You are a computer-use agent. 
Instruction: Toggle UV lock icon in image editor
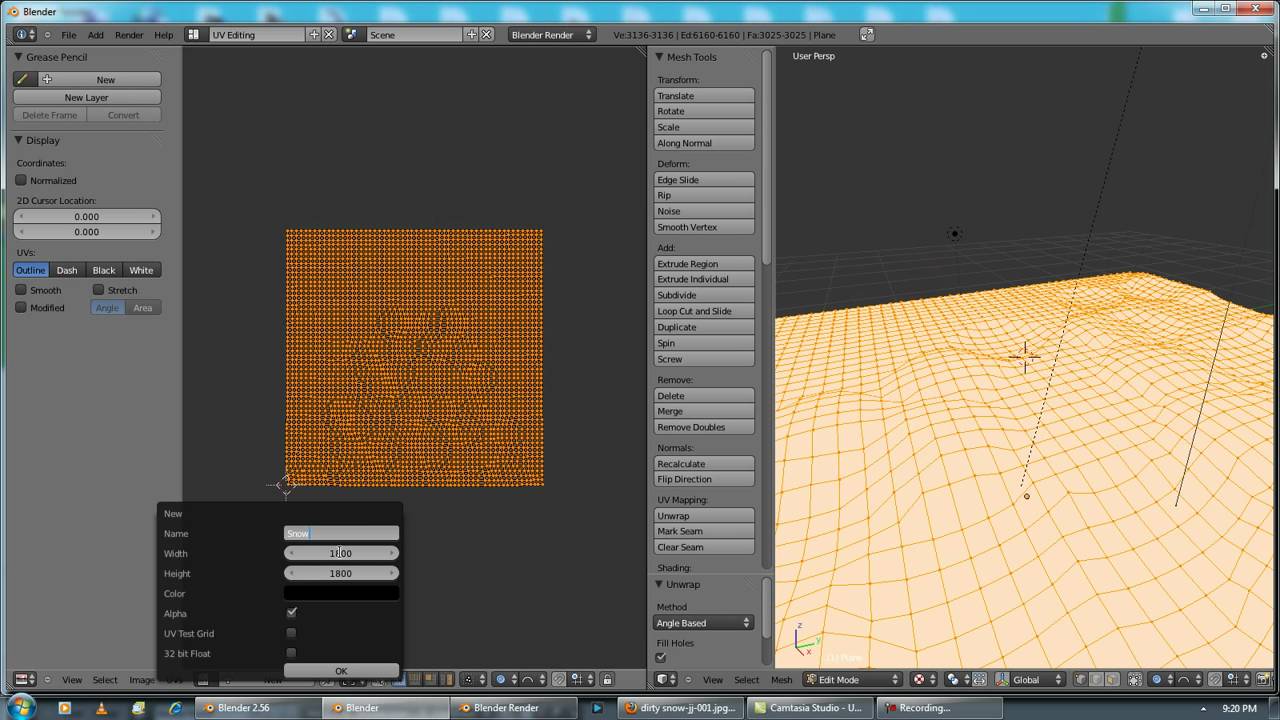[606, 679]
